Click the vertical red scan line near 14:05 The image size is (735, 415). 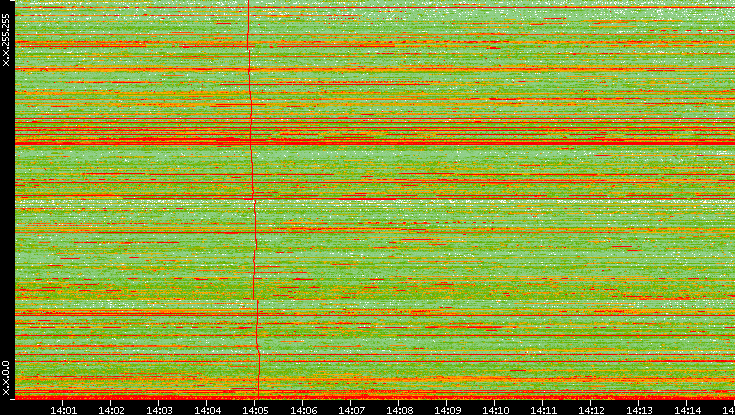click(x=253, y=199)
